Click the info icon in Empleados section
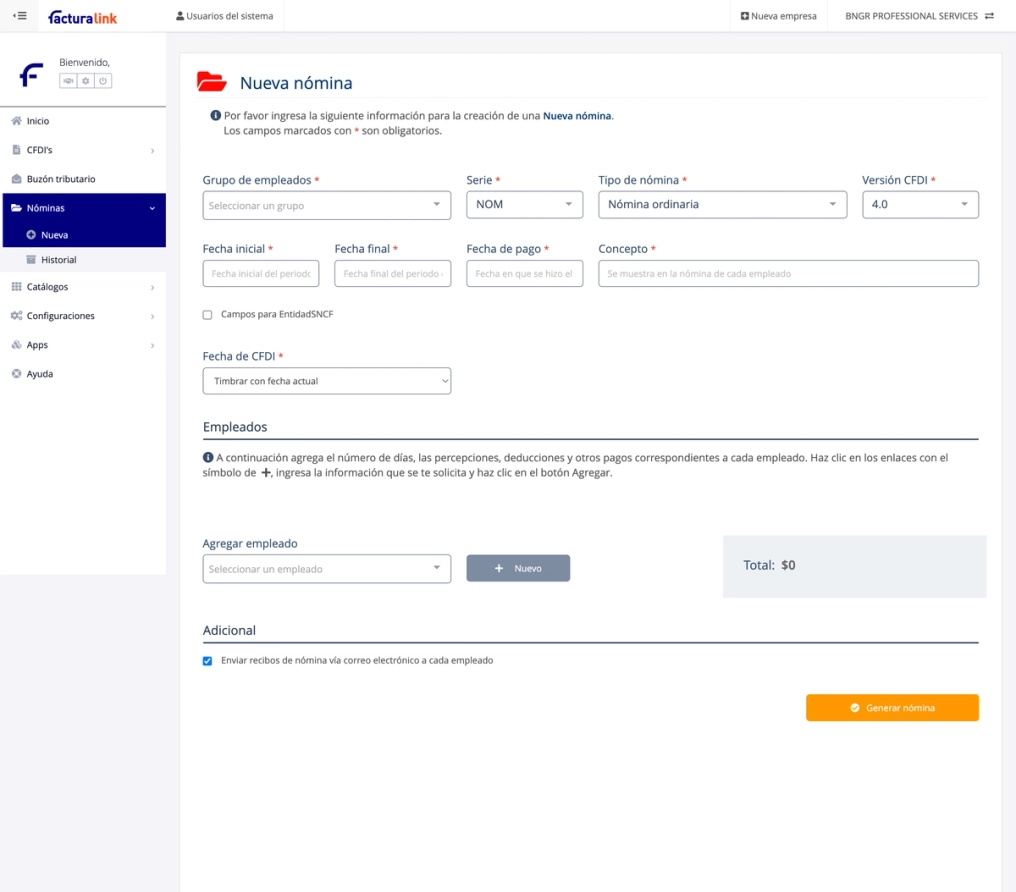The image size is (1016, 892). click(208, 457)
